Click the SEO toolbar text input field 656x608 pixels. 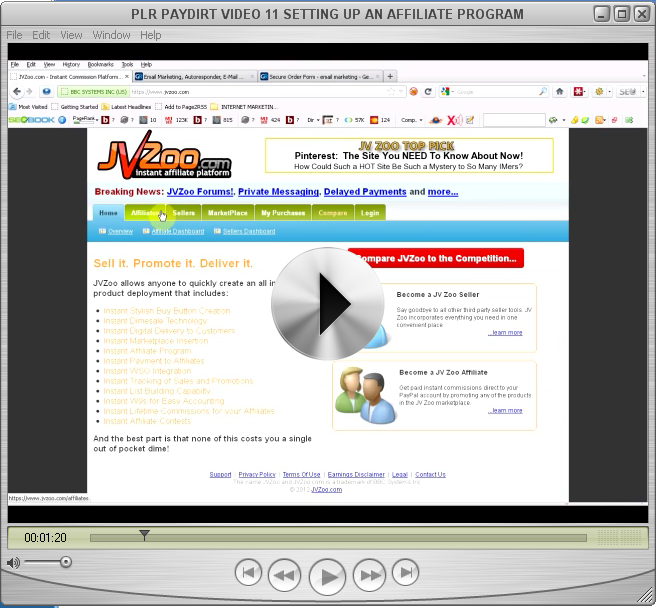[x=514, y=120]
